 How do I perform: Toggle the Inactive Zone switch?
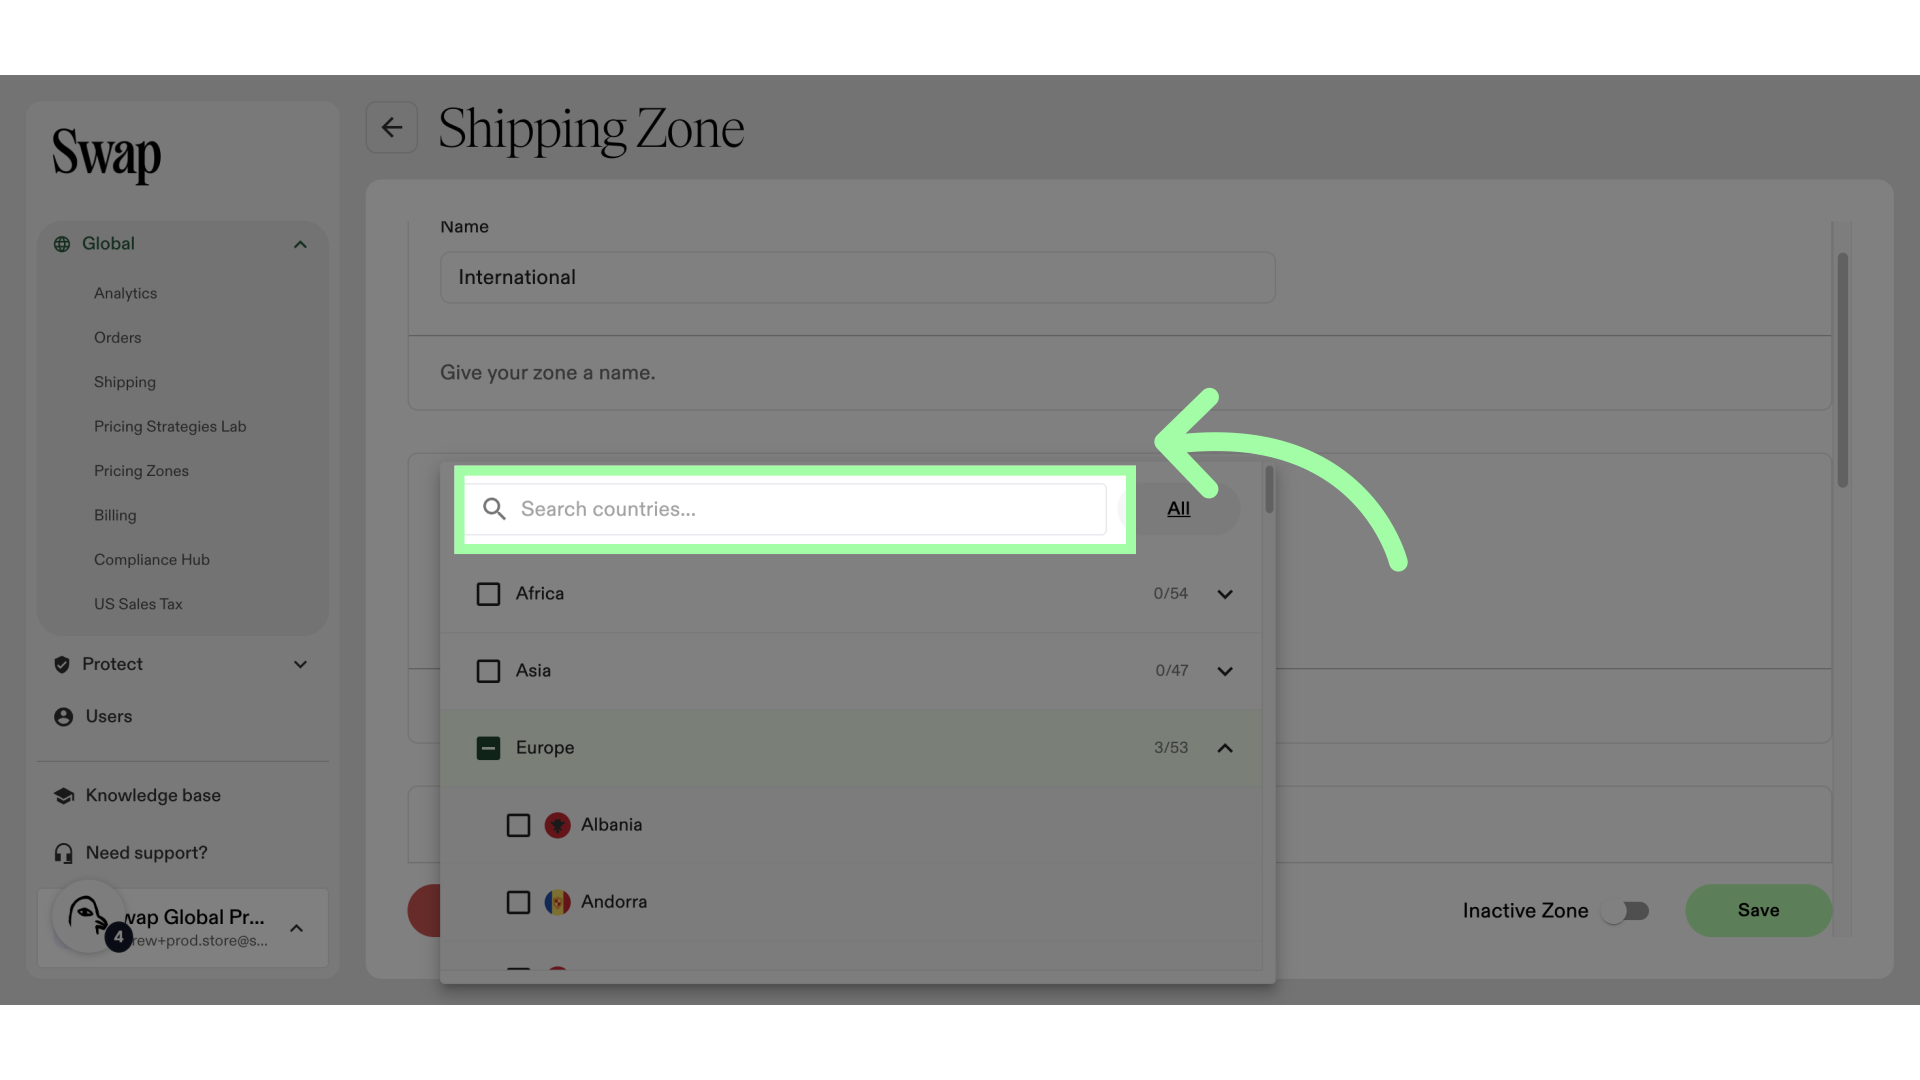(1625, 911)
